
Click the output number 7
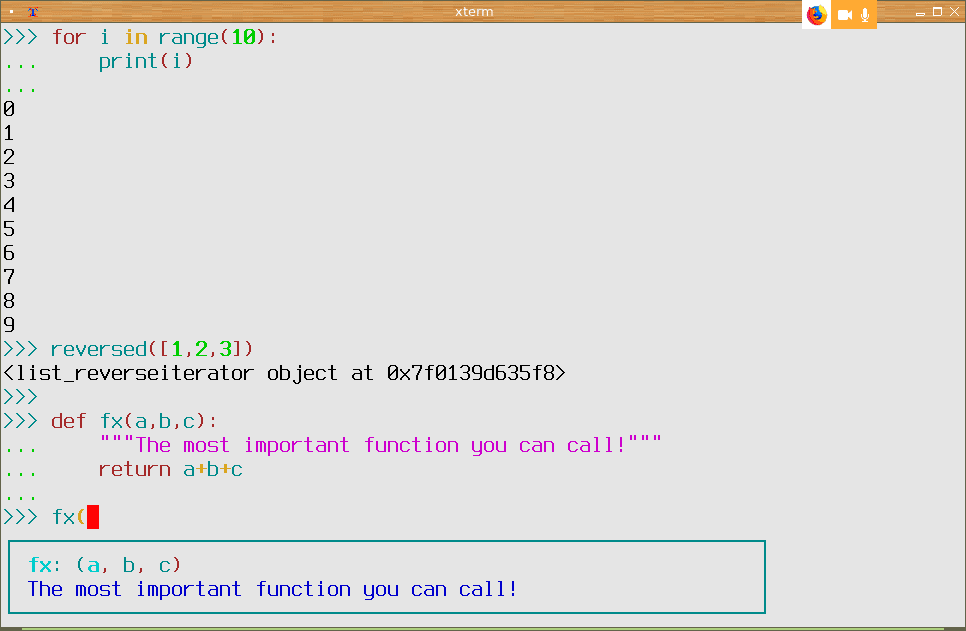9,277
